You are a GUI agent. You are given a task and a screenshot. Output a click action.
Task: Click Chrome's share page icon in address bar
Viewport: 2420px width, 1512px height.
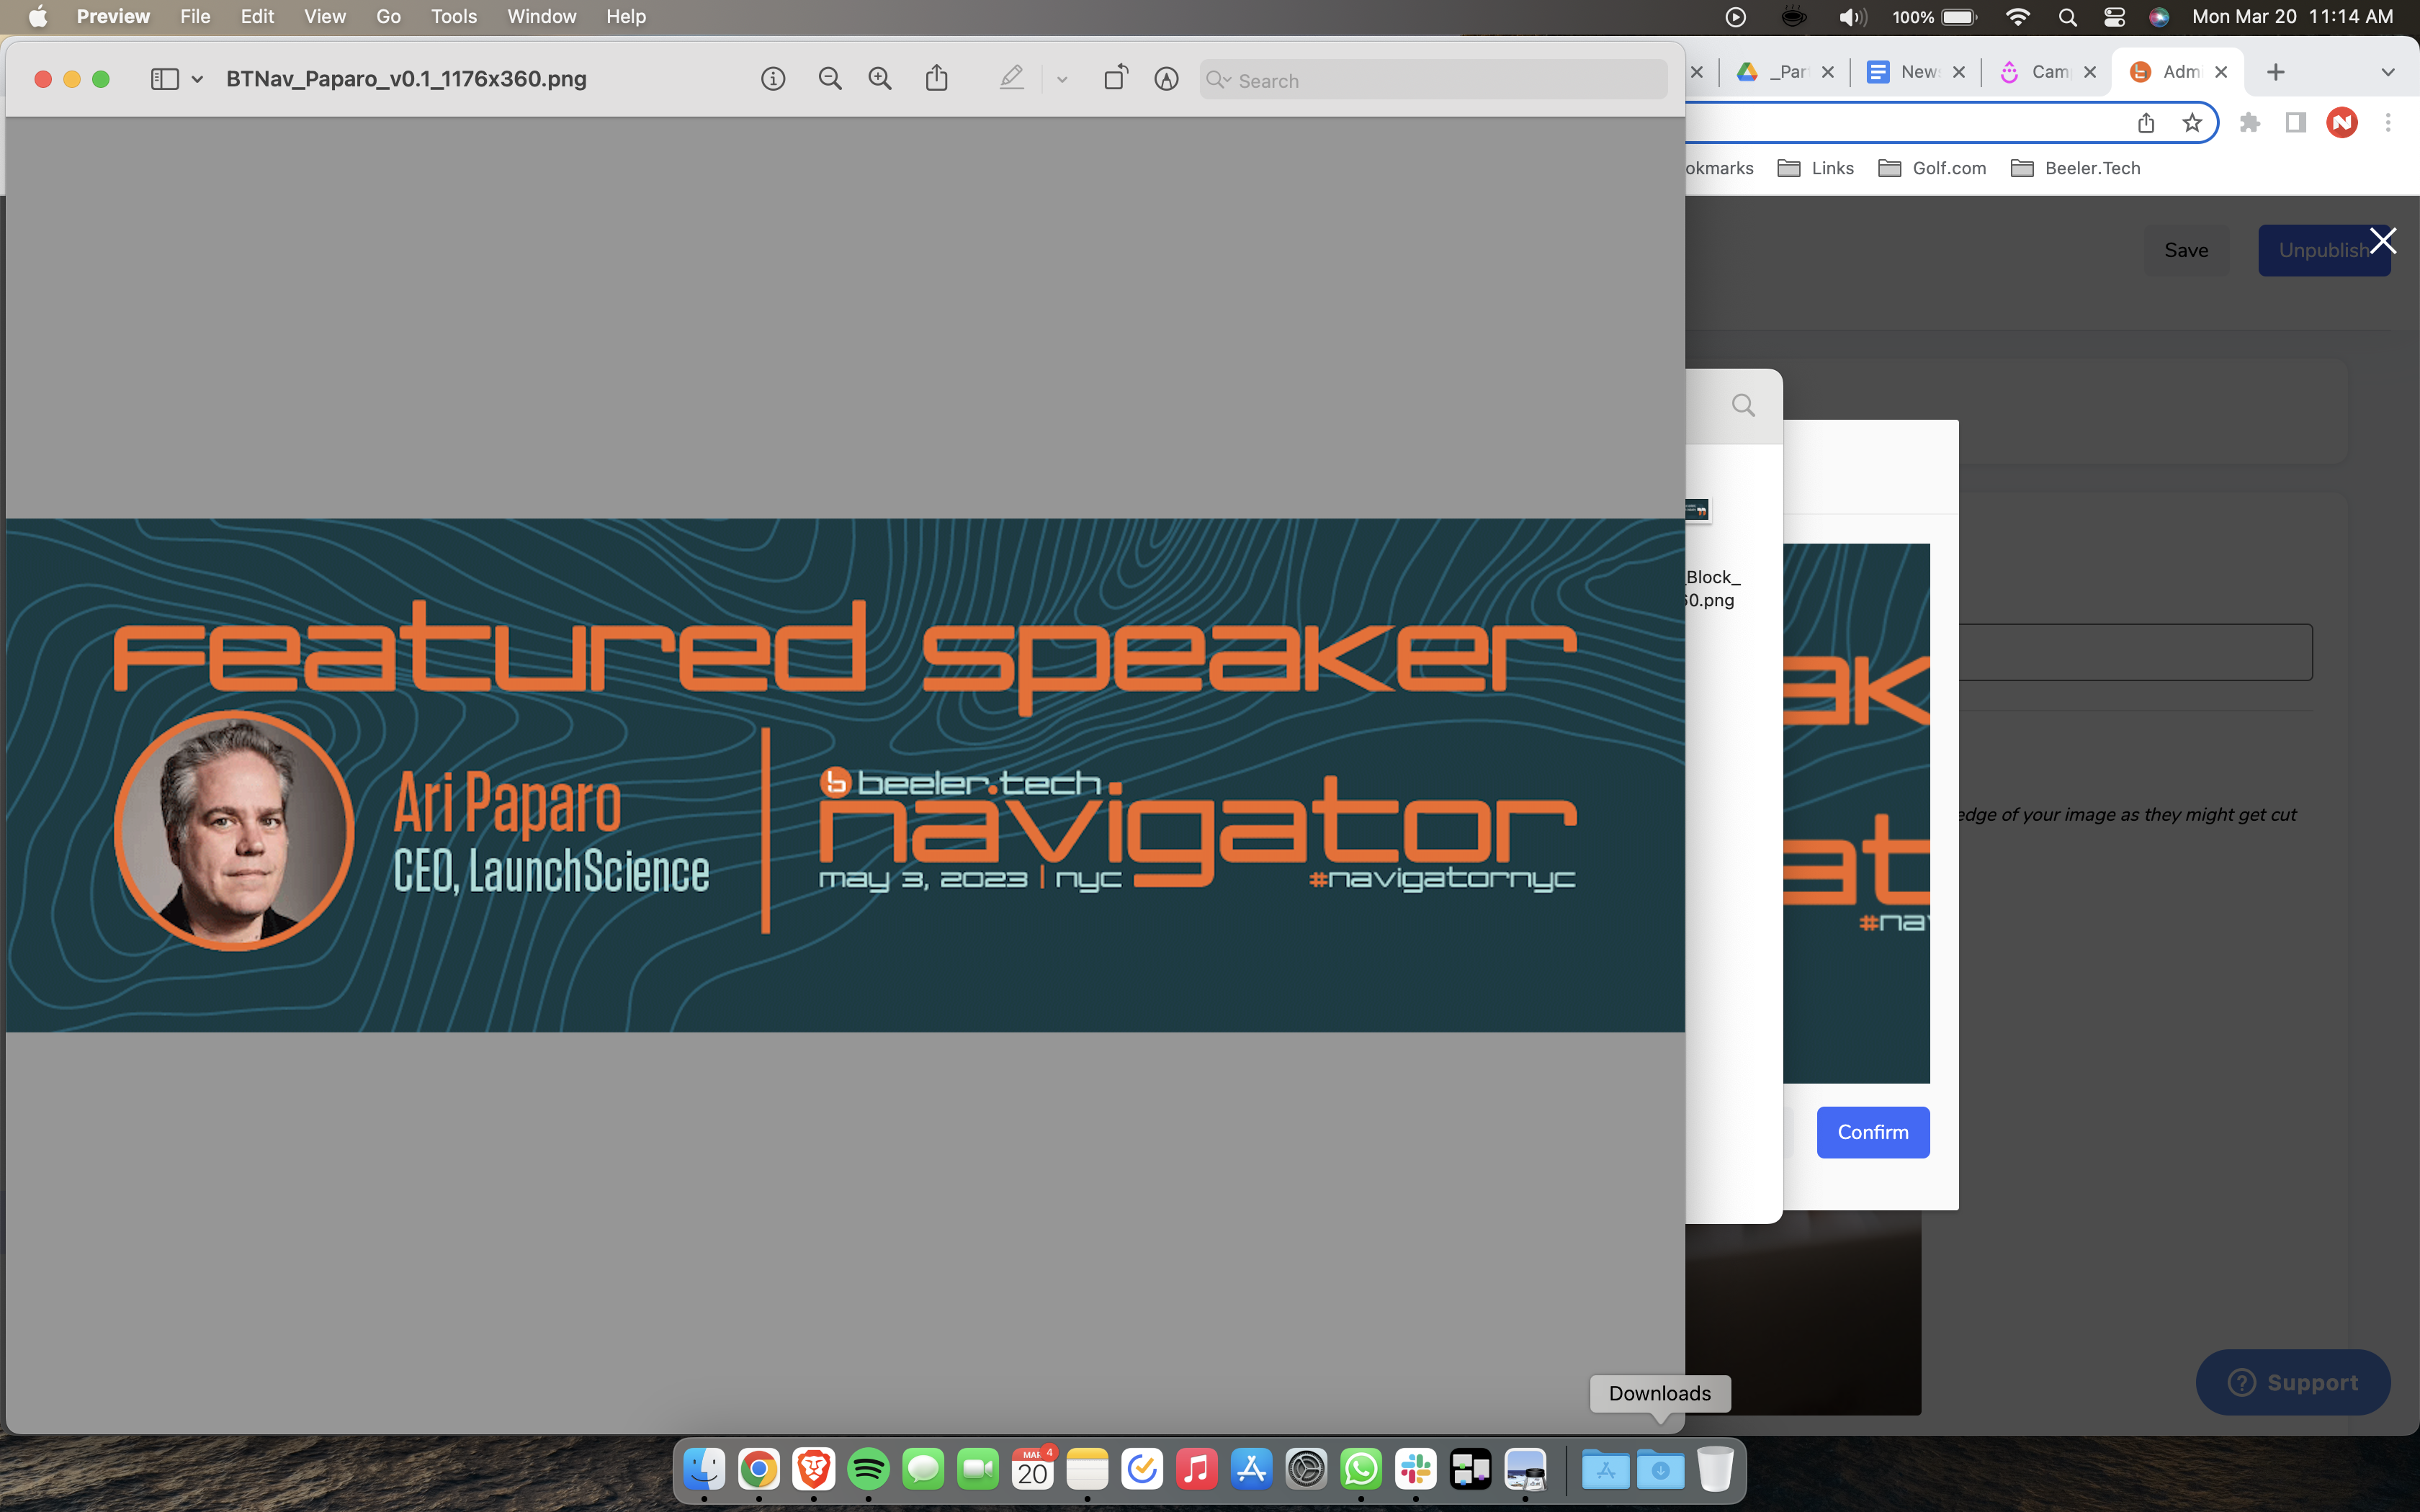coord(2146,122)
